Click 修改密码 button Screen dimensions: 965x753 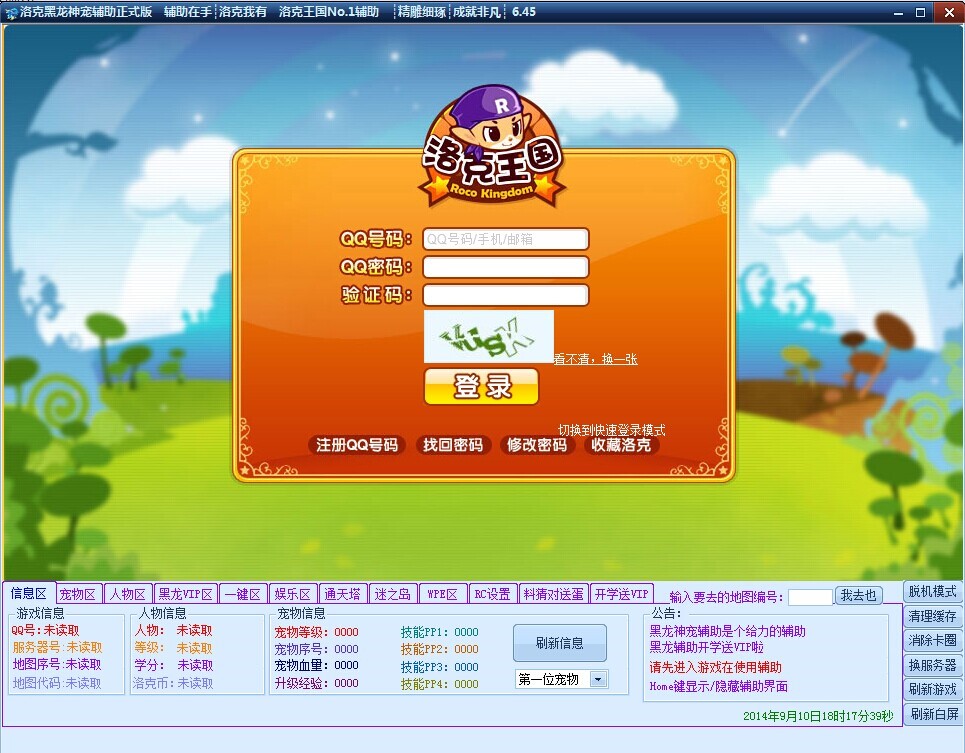[537, 445]
